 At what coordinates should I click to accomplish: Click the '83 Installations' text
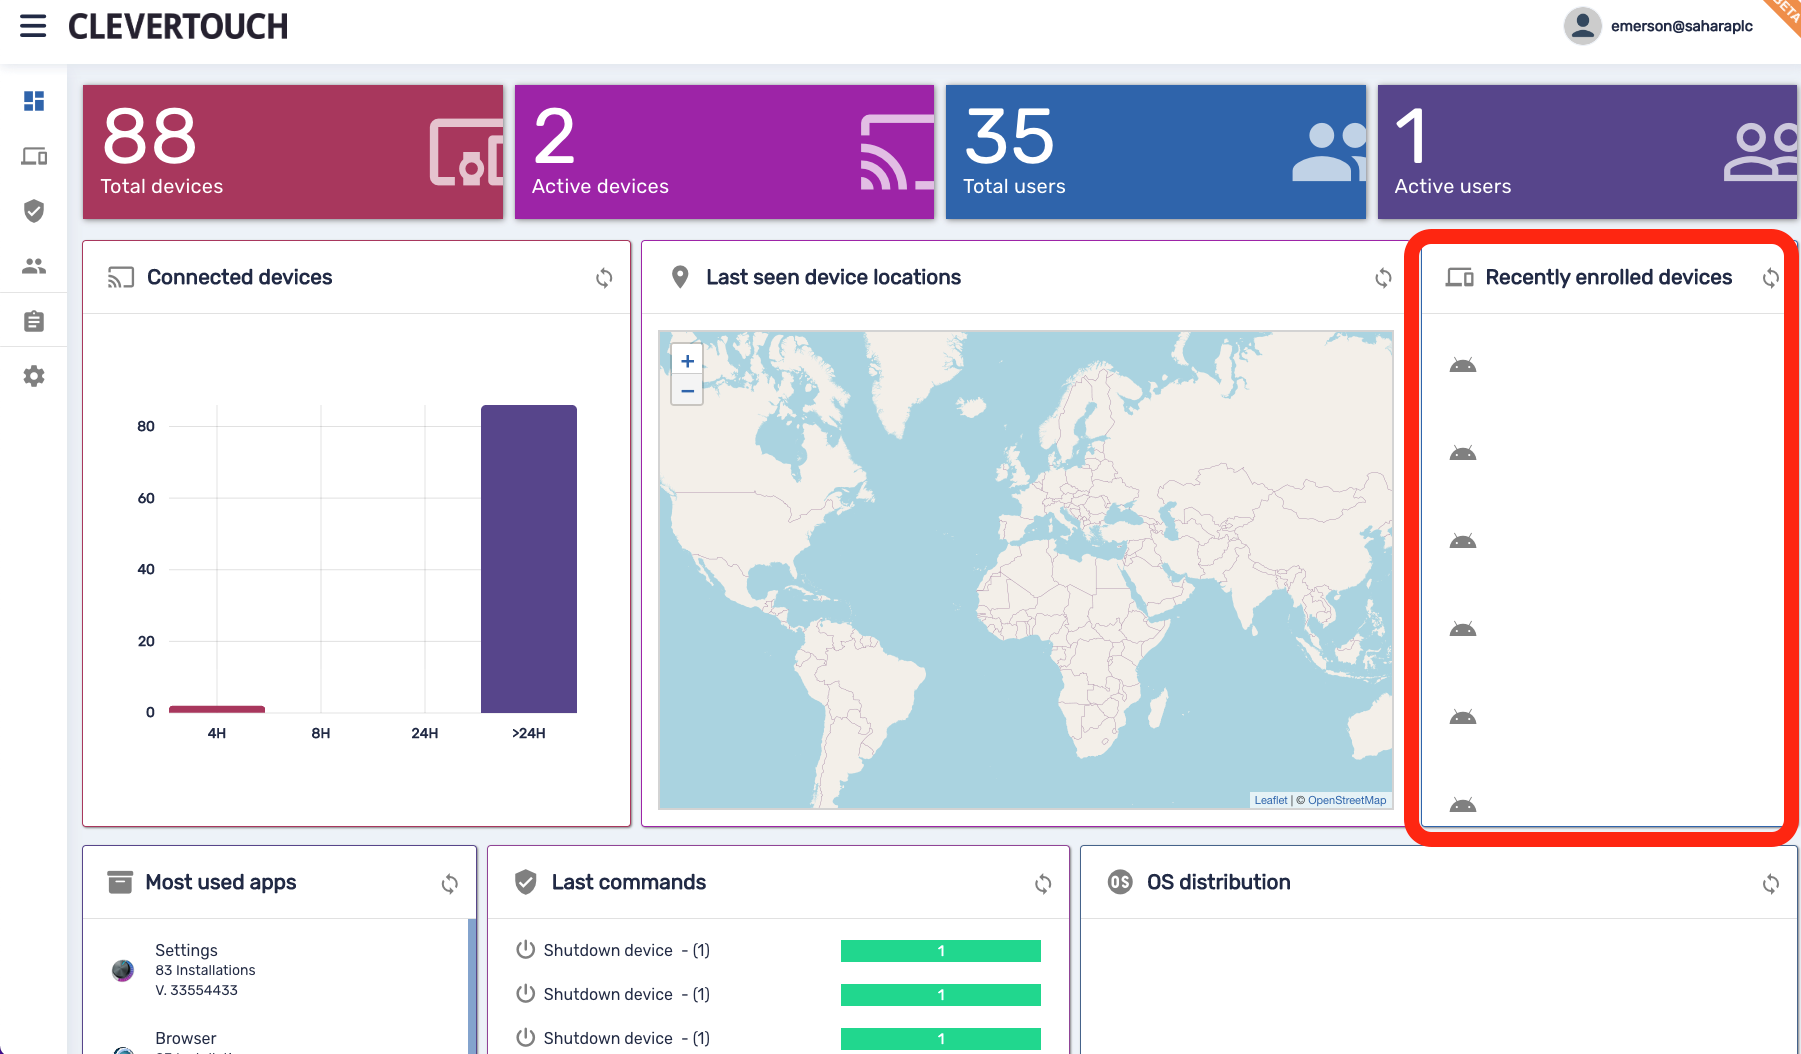click(205, 970)
